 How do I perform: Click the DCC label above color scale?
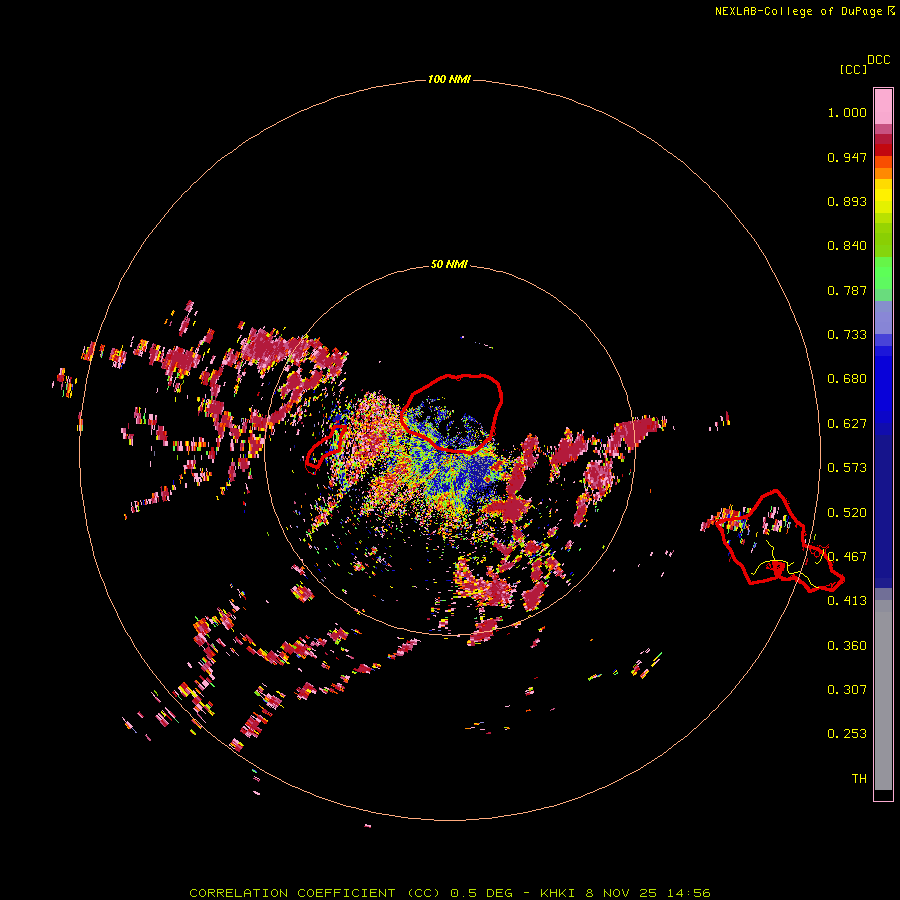pyautogui.click(x=878, y=60)
